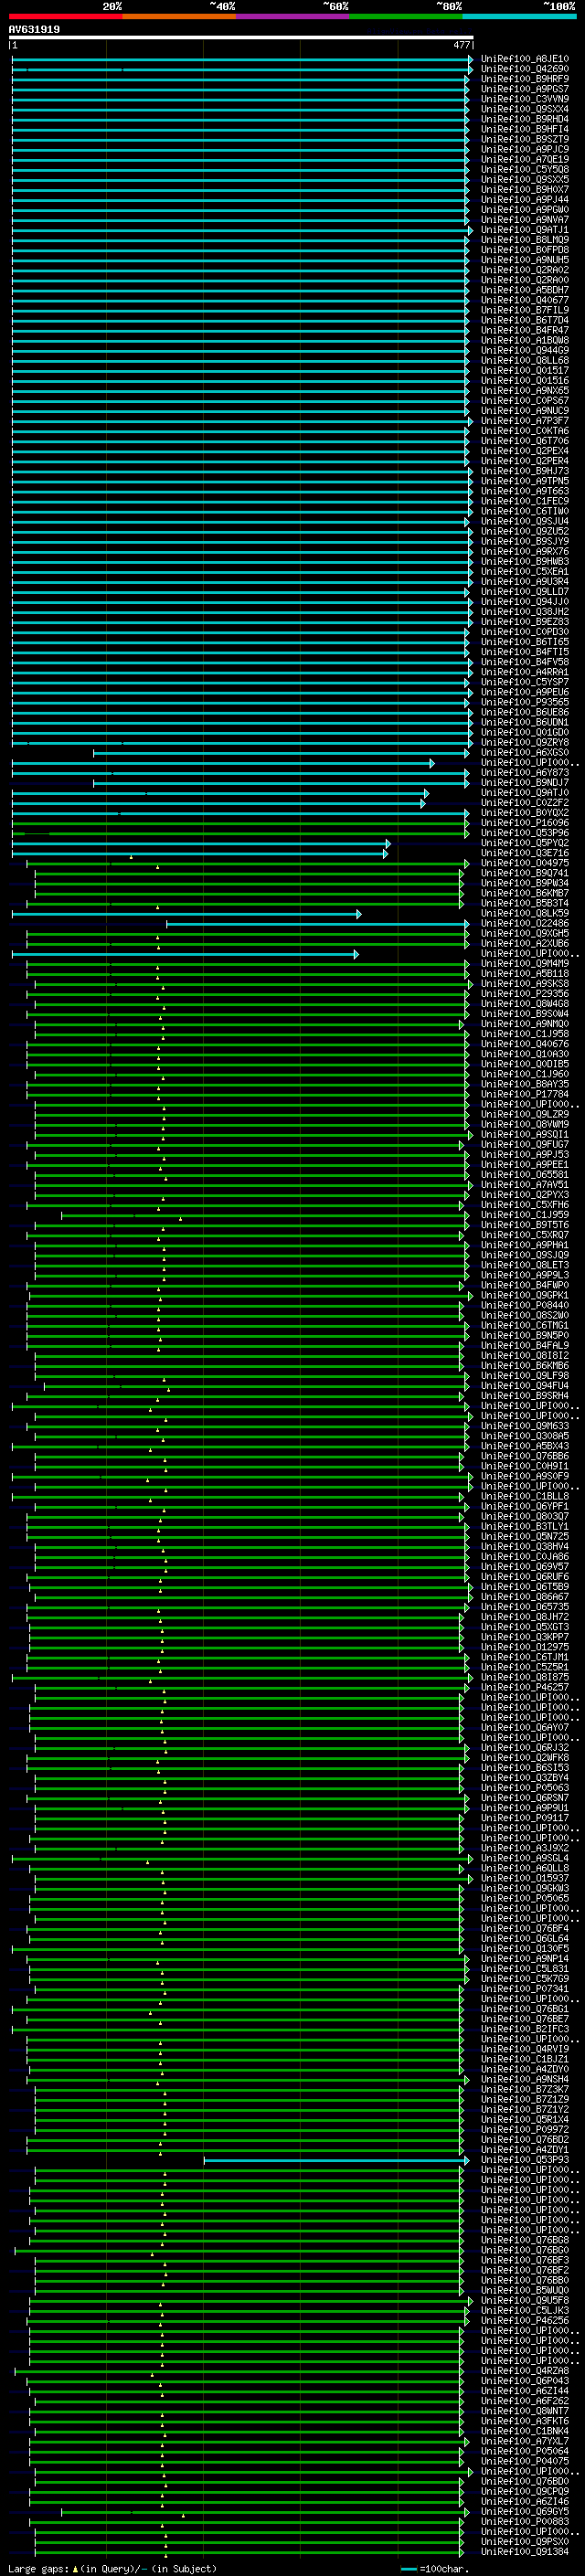Select last hit label UniRef100_Q91384

(x=525, y=2551)
